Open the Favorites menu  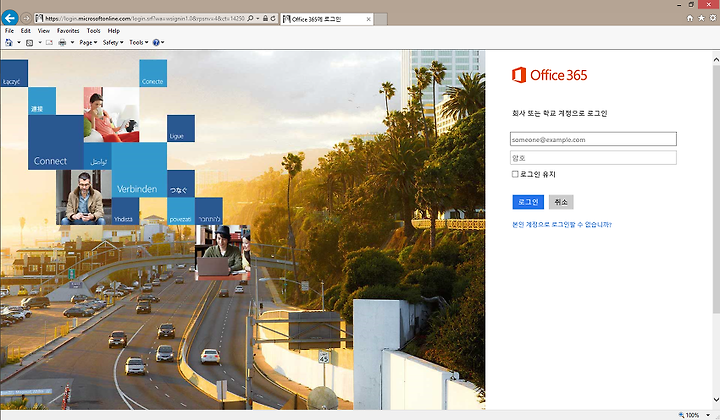pyautogui.click(x=68, y=31)
